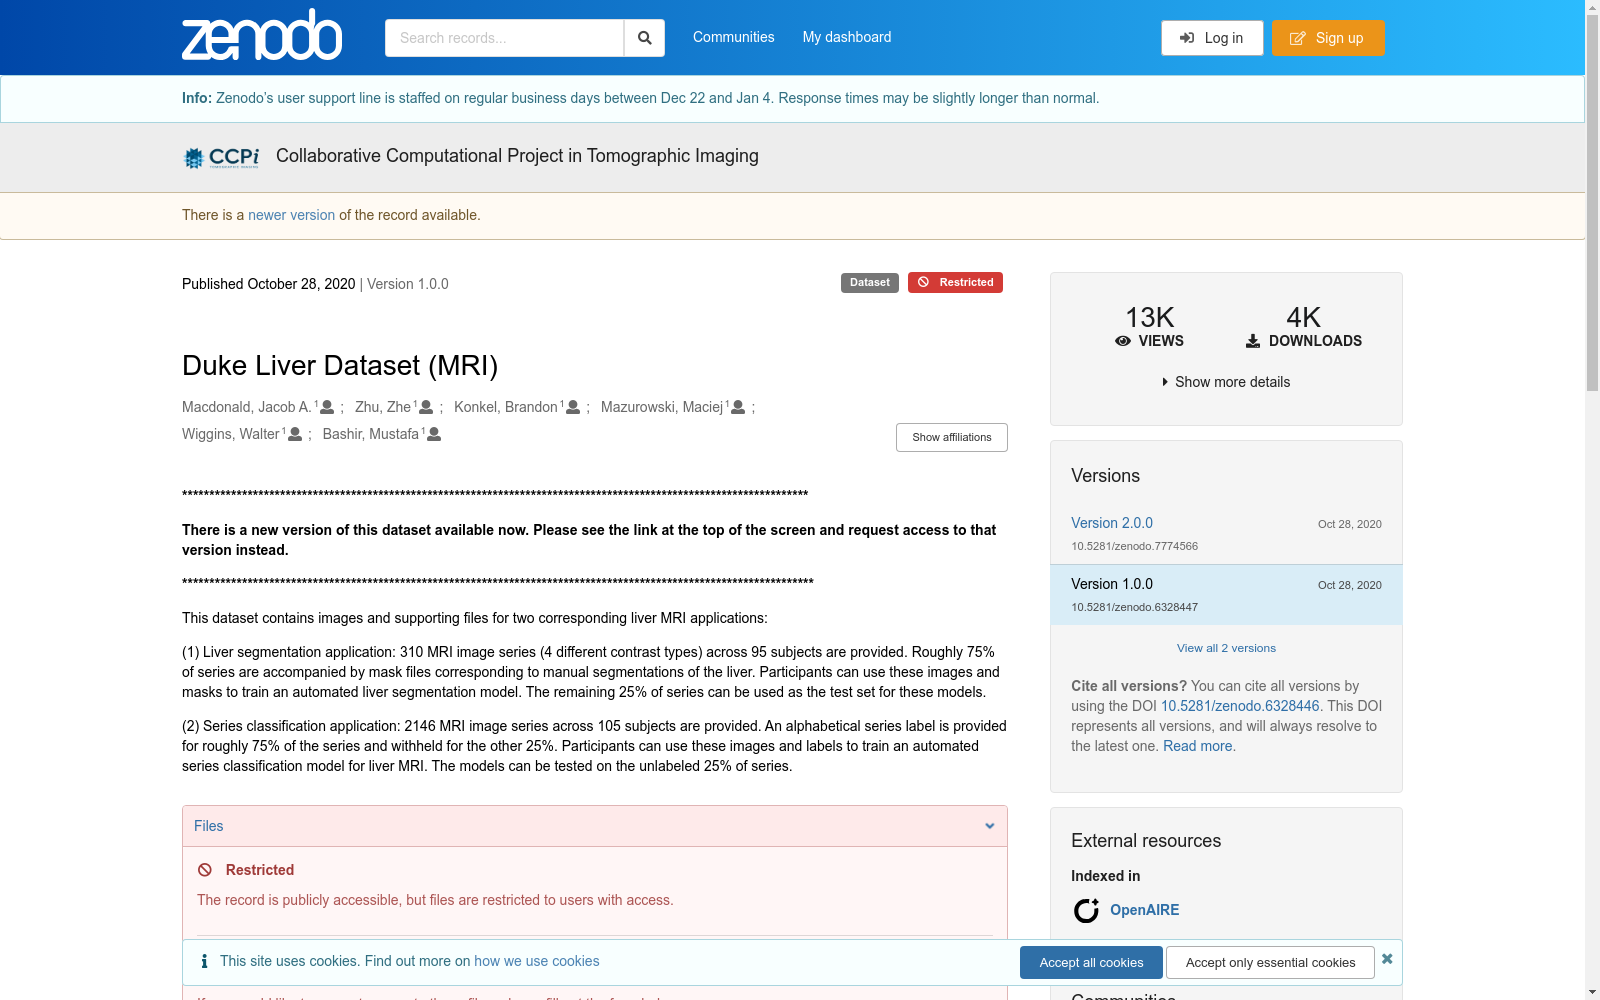This screenshot has width=1600, height=1000.
Task: Click author name Mazurowski, Maciej
Action: tap(662, 407)
